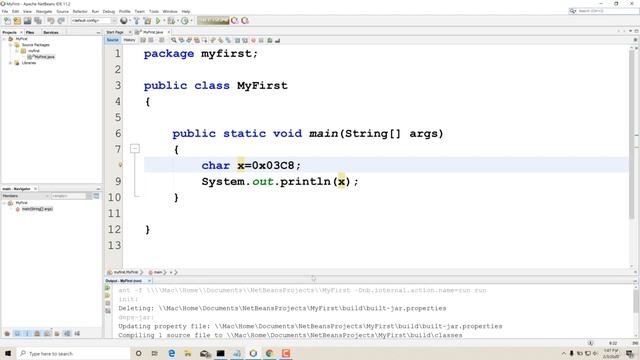Toggle the Source editor view button
Viewport: 640px width, 360px height.
coord(113,40)
